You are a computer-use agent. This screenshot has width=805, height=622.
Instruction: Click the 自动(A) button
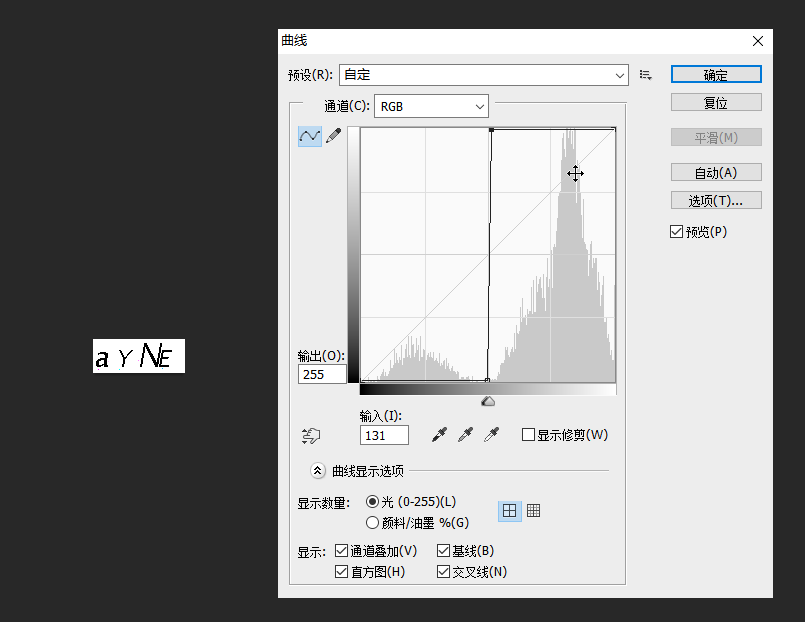[715, 172]
